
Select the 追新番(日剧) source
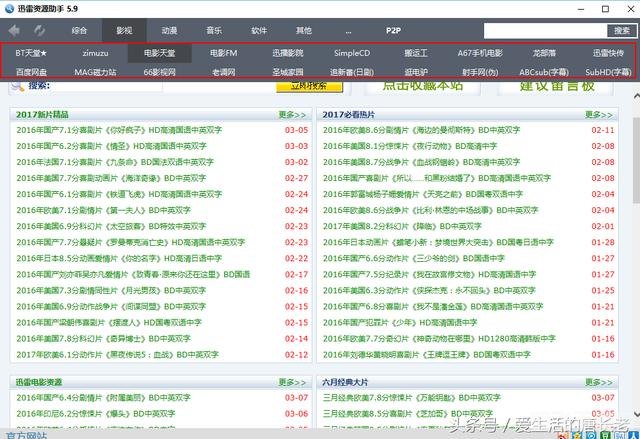click(352, 72)
